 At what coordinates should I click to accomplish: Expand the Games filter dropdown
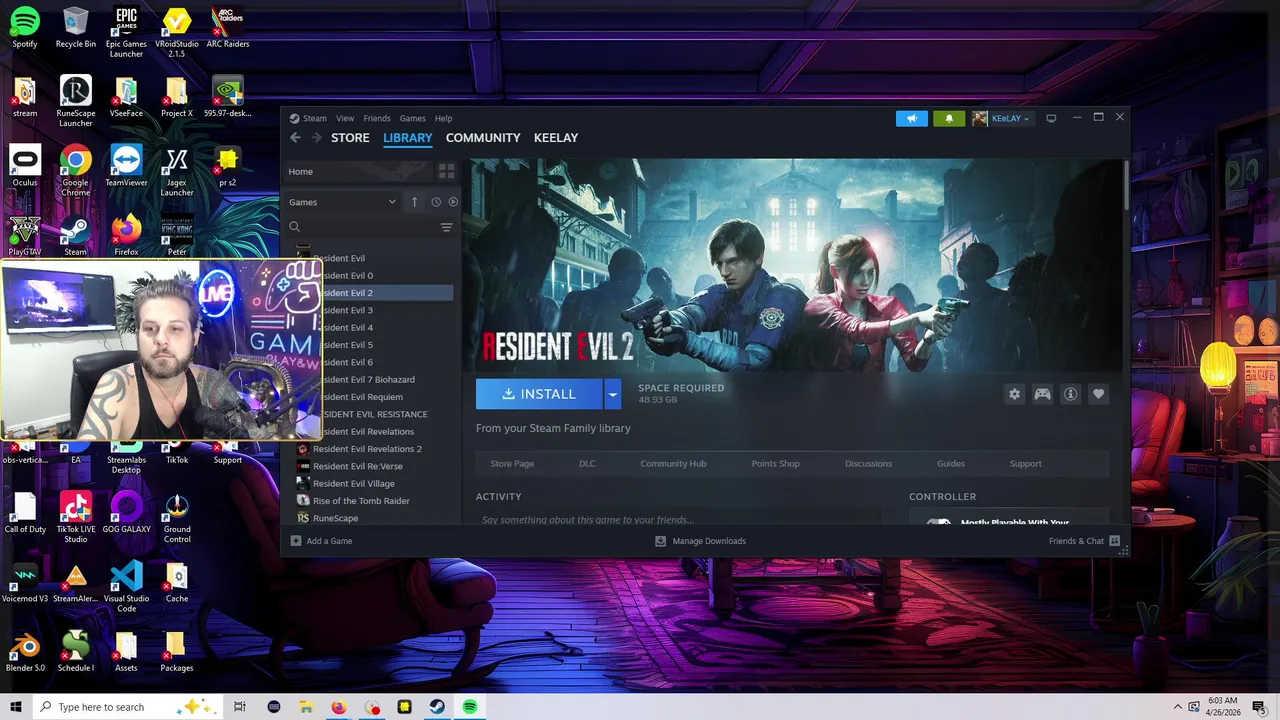[342, 202]
